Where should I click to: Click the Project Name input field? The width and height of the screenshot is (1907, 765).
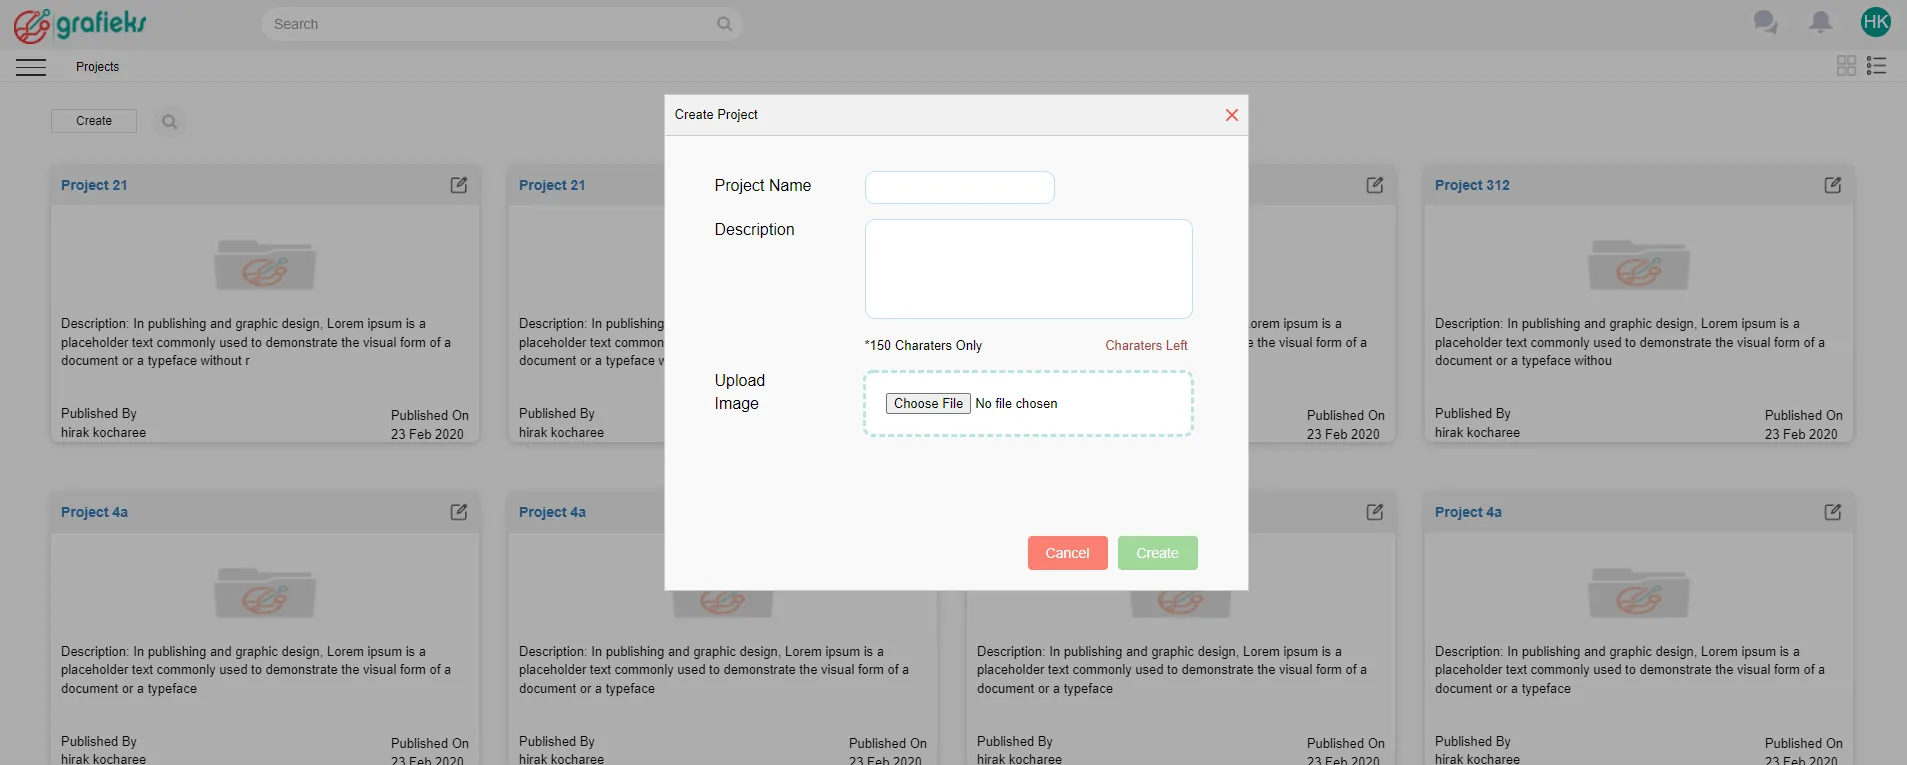(x=959, y=187)
